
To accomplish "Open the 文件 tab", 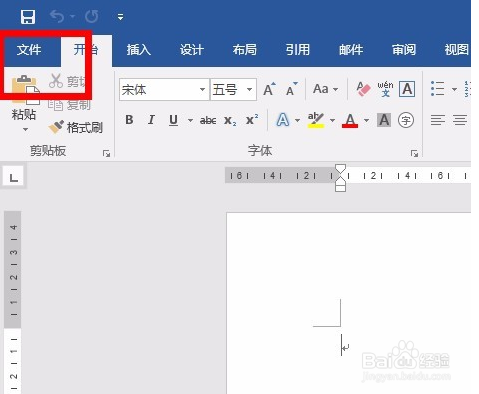I will coord(29,50).
